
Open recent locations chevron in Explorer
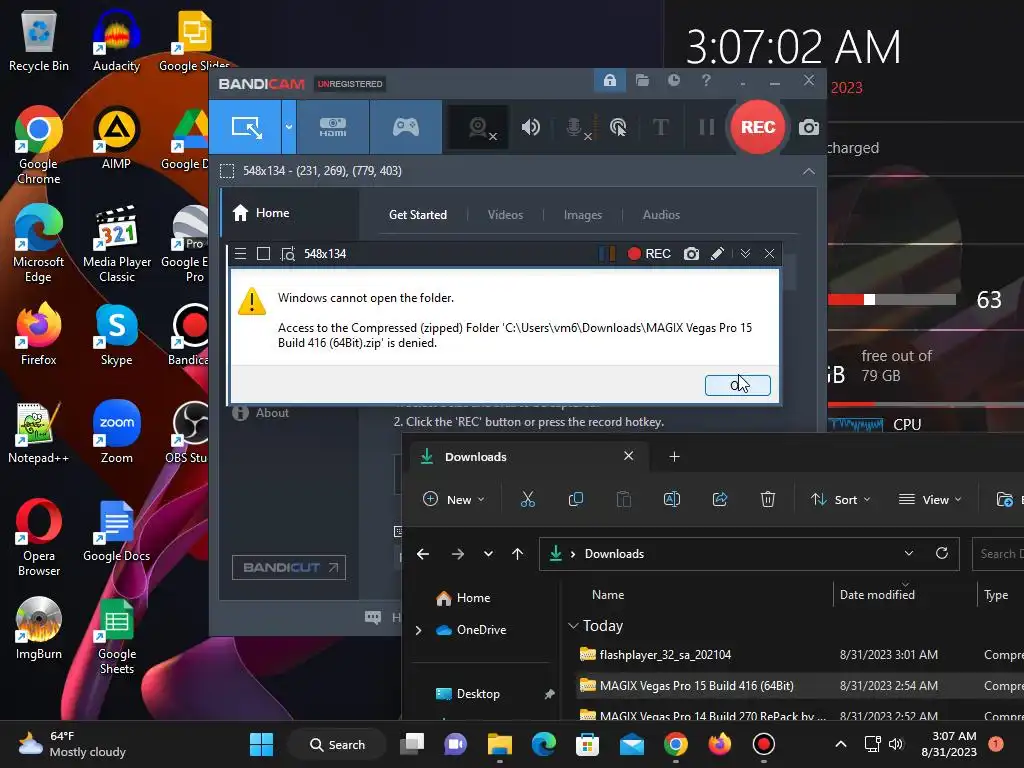(x=488, y=554)
